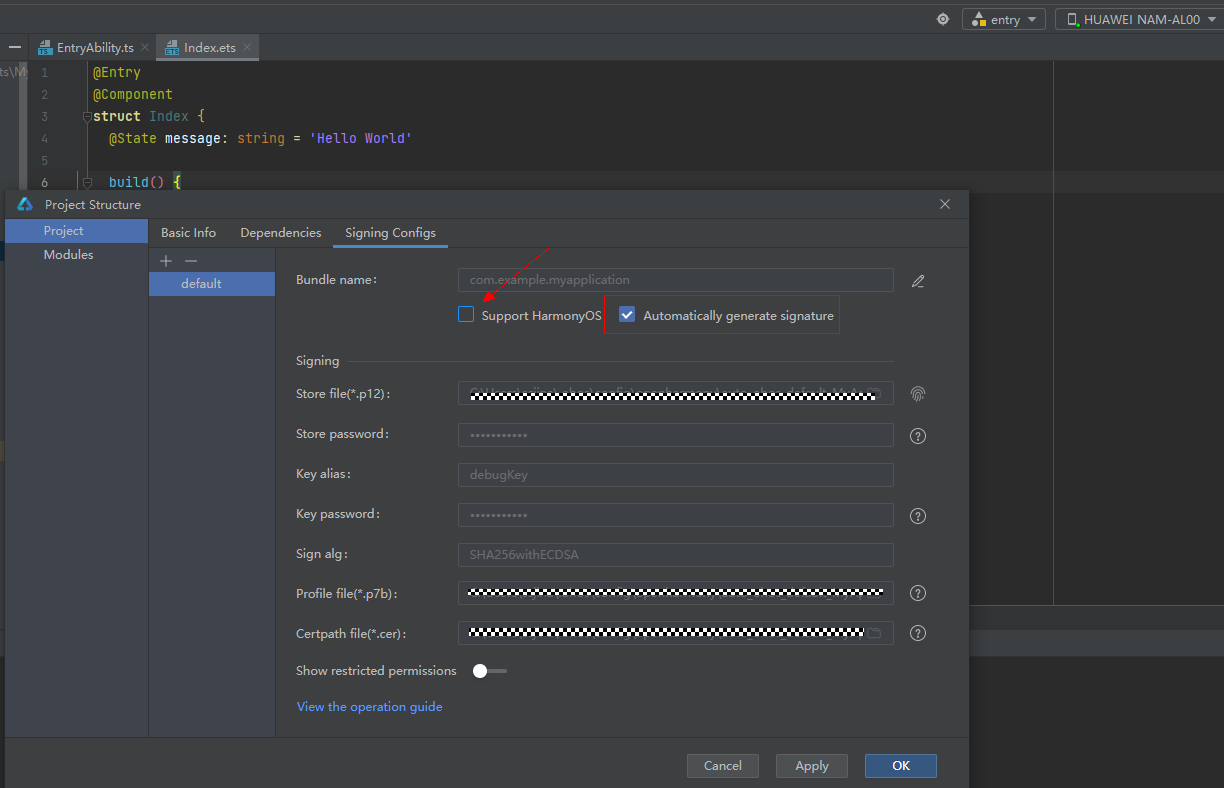Click the folder browse icon in Certpath field

pos(874,633)
